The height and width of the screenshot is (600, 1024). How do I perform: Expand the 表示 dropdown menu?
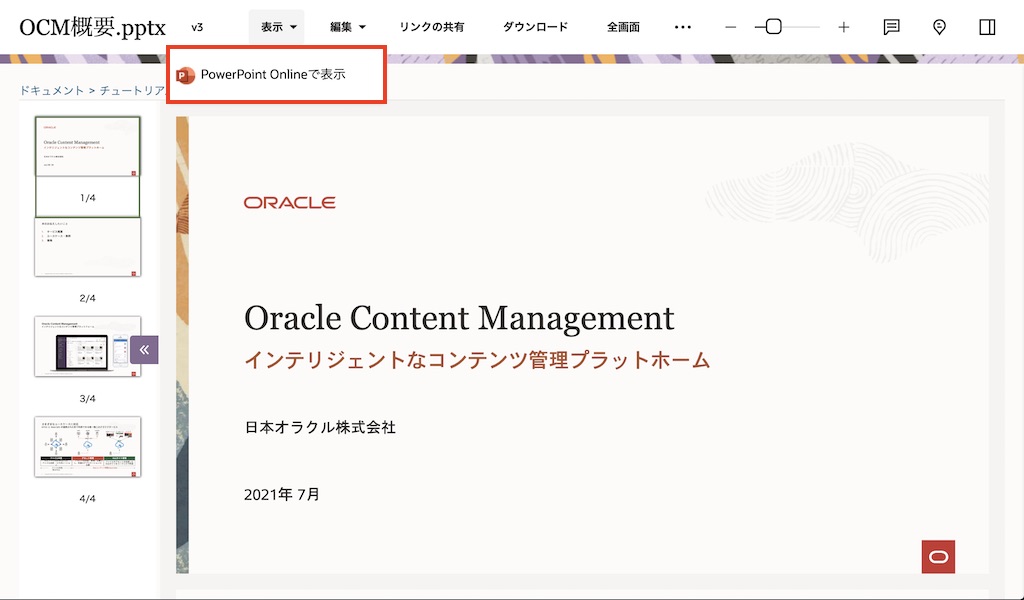click(279, 27)
